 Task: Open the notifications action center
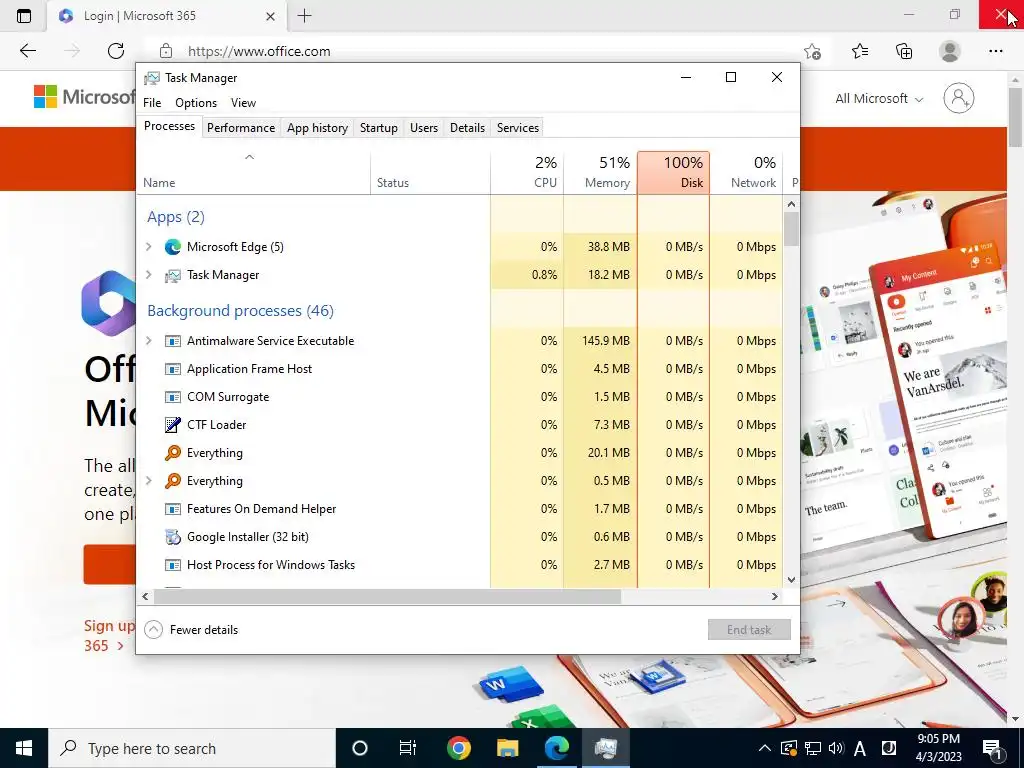coord(992,748)
